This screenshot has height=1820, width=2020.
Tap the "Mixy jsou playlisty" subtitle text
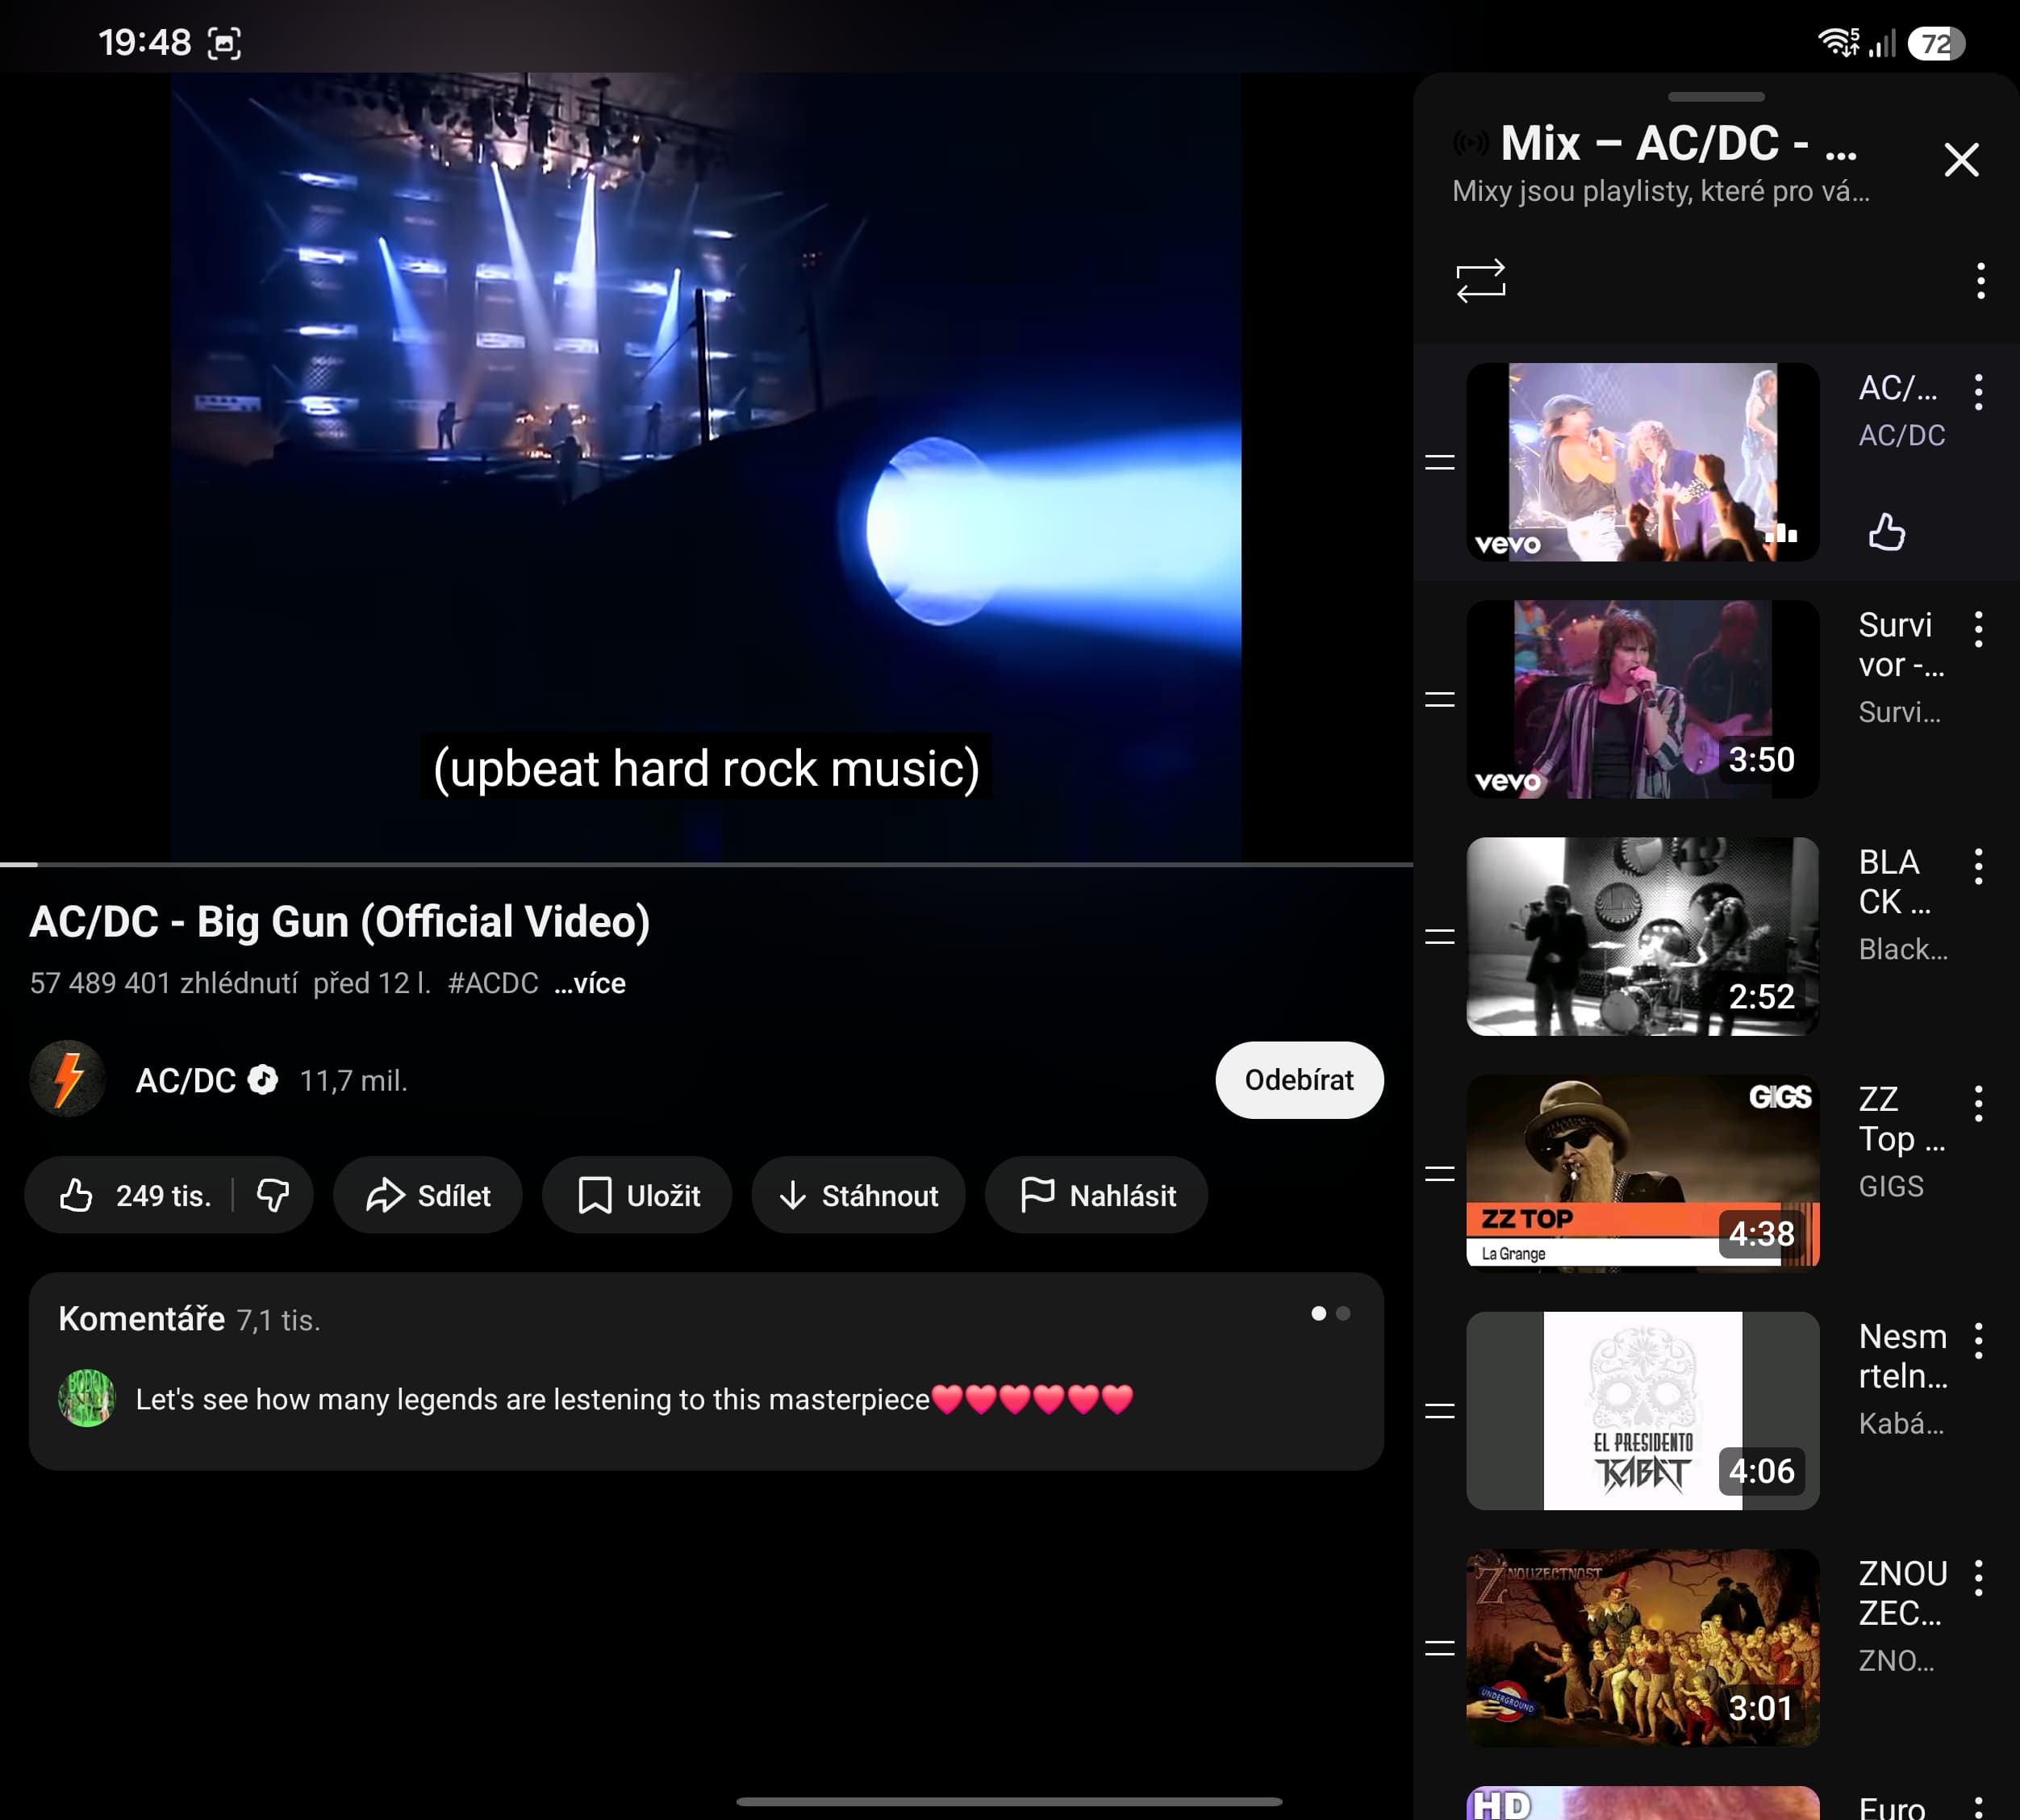pyautogui.click(x=1660, y=191)
